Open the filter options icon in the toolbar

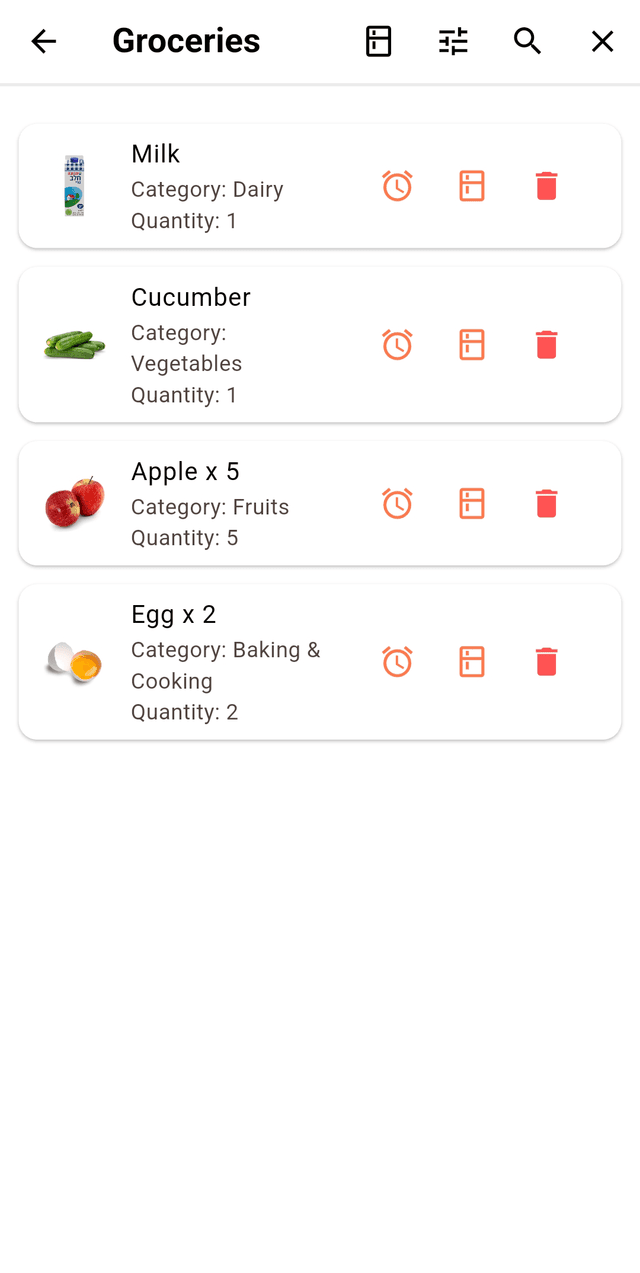452,41
